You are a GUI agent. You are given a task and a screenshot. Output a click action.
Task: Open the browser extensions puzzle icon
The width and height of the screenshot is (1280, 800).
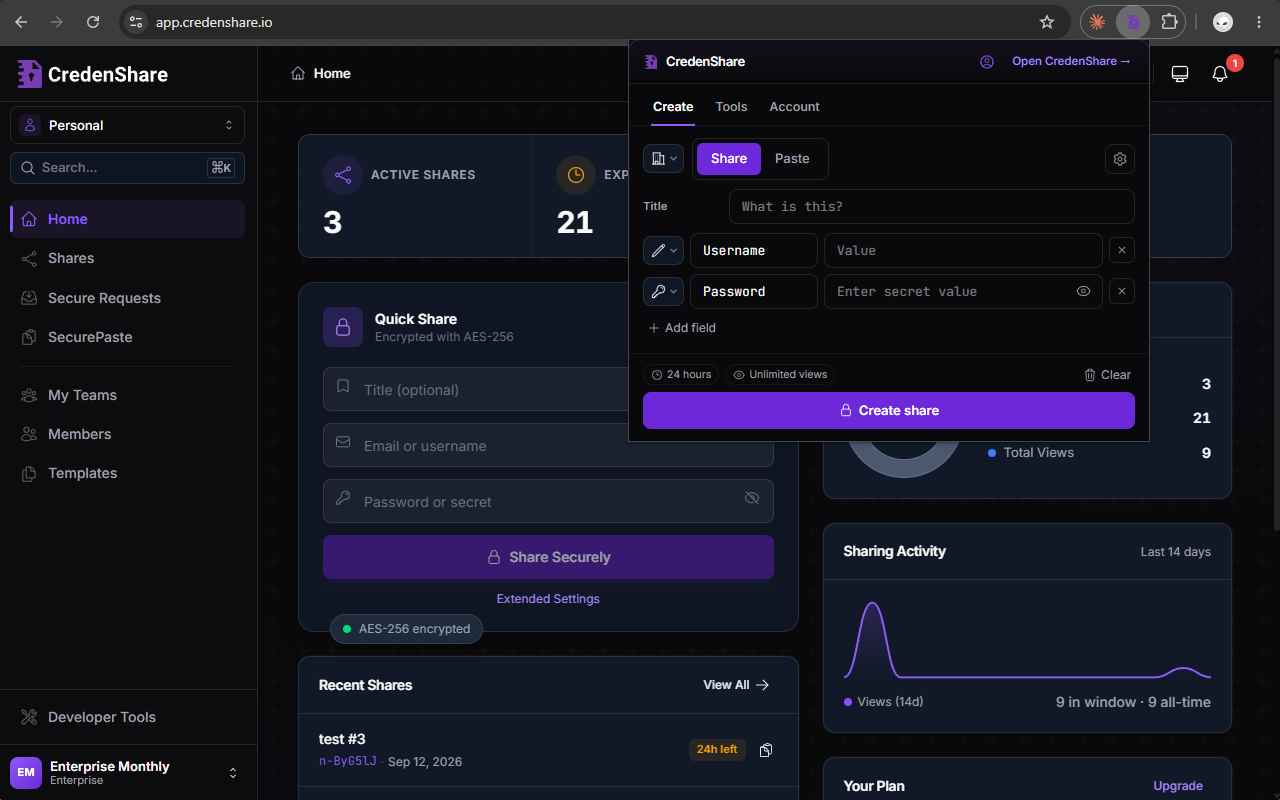point(1169,22)
